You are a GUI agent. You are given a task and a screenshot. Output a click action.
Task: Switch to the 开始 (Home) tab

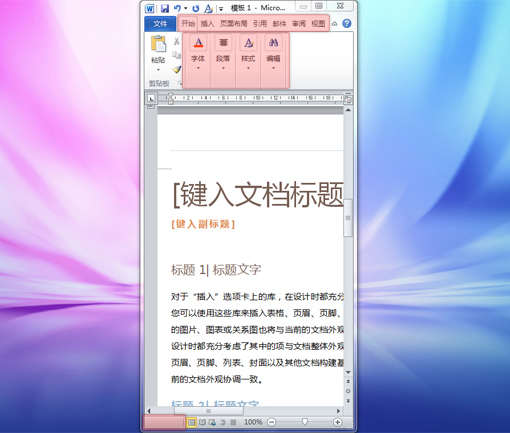188,24
